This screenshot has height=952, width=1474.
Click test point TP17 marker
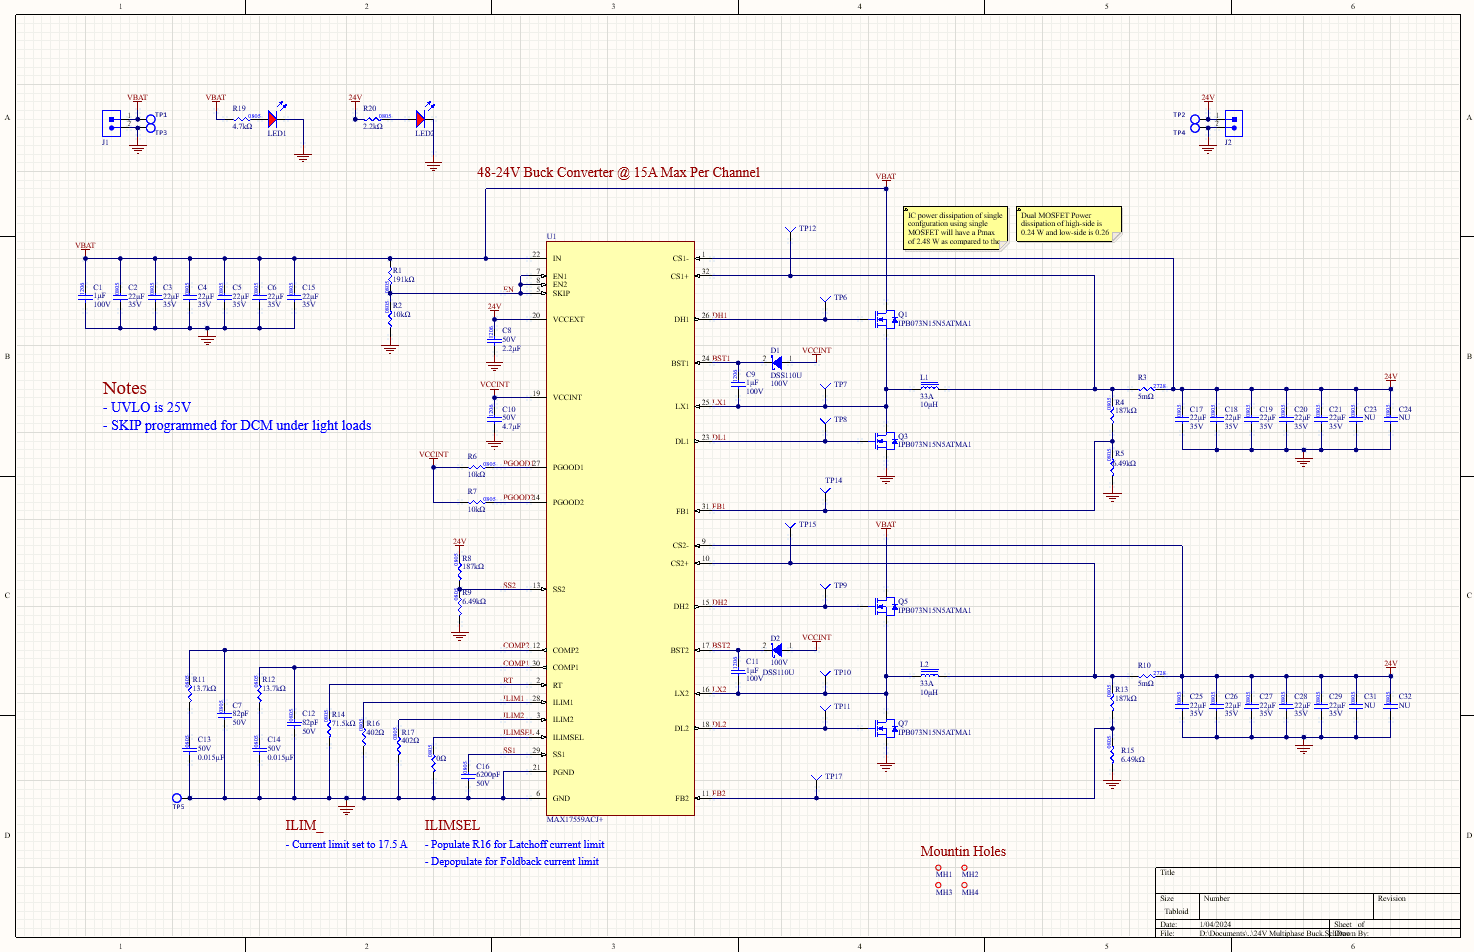(816, 777)
